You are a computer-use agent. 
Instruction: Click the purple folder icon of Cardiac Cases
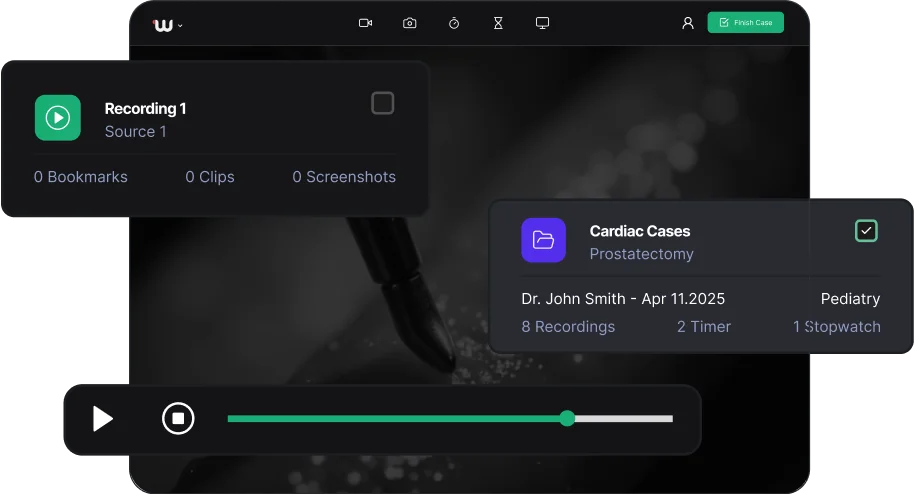543,240
